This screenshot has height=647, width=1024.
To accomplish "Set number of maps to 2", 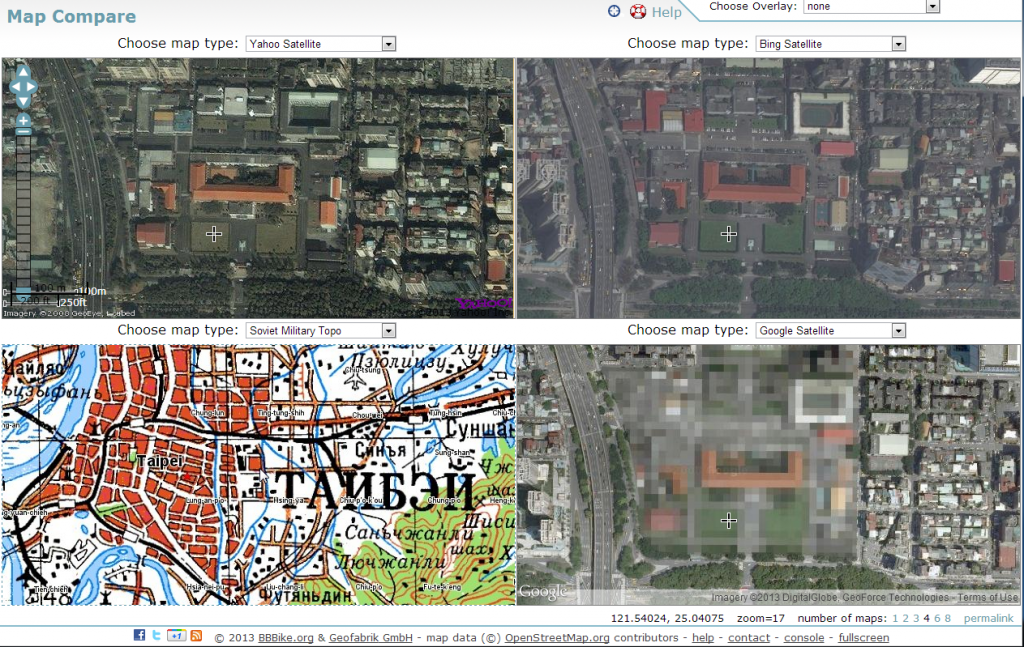I will point(905,618).
